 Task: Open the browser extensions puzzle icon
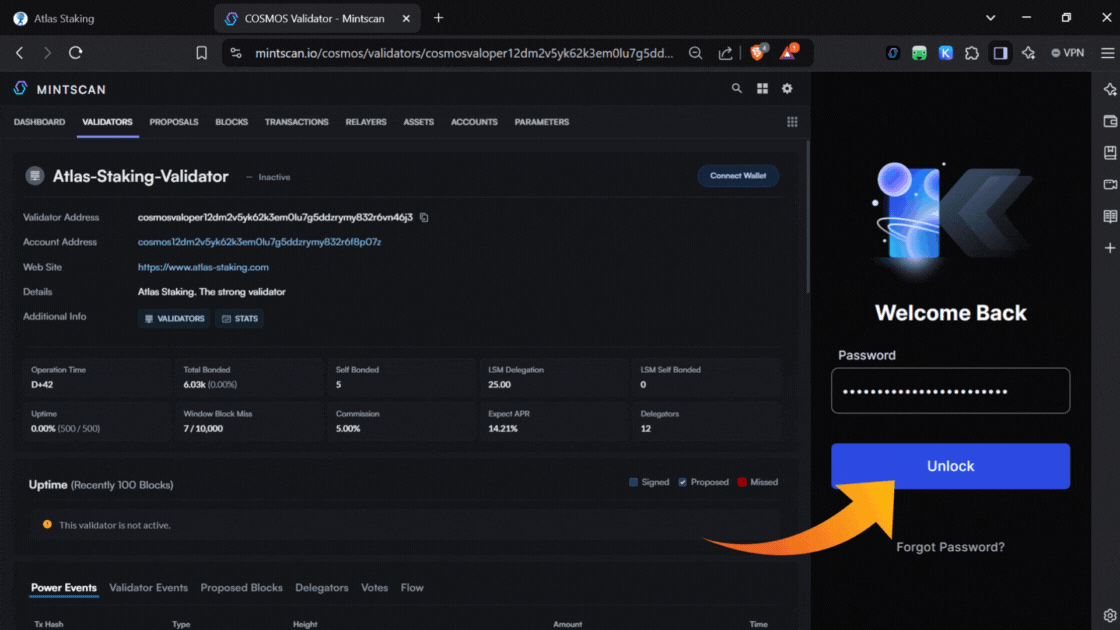(972, 53)
